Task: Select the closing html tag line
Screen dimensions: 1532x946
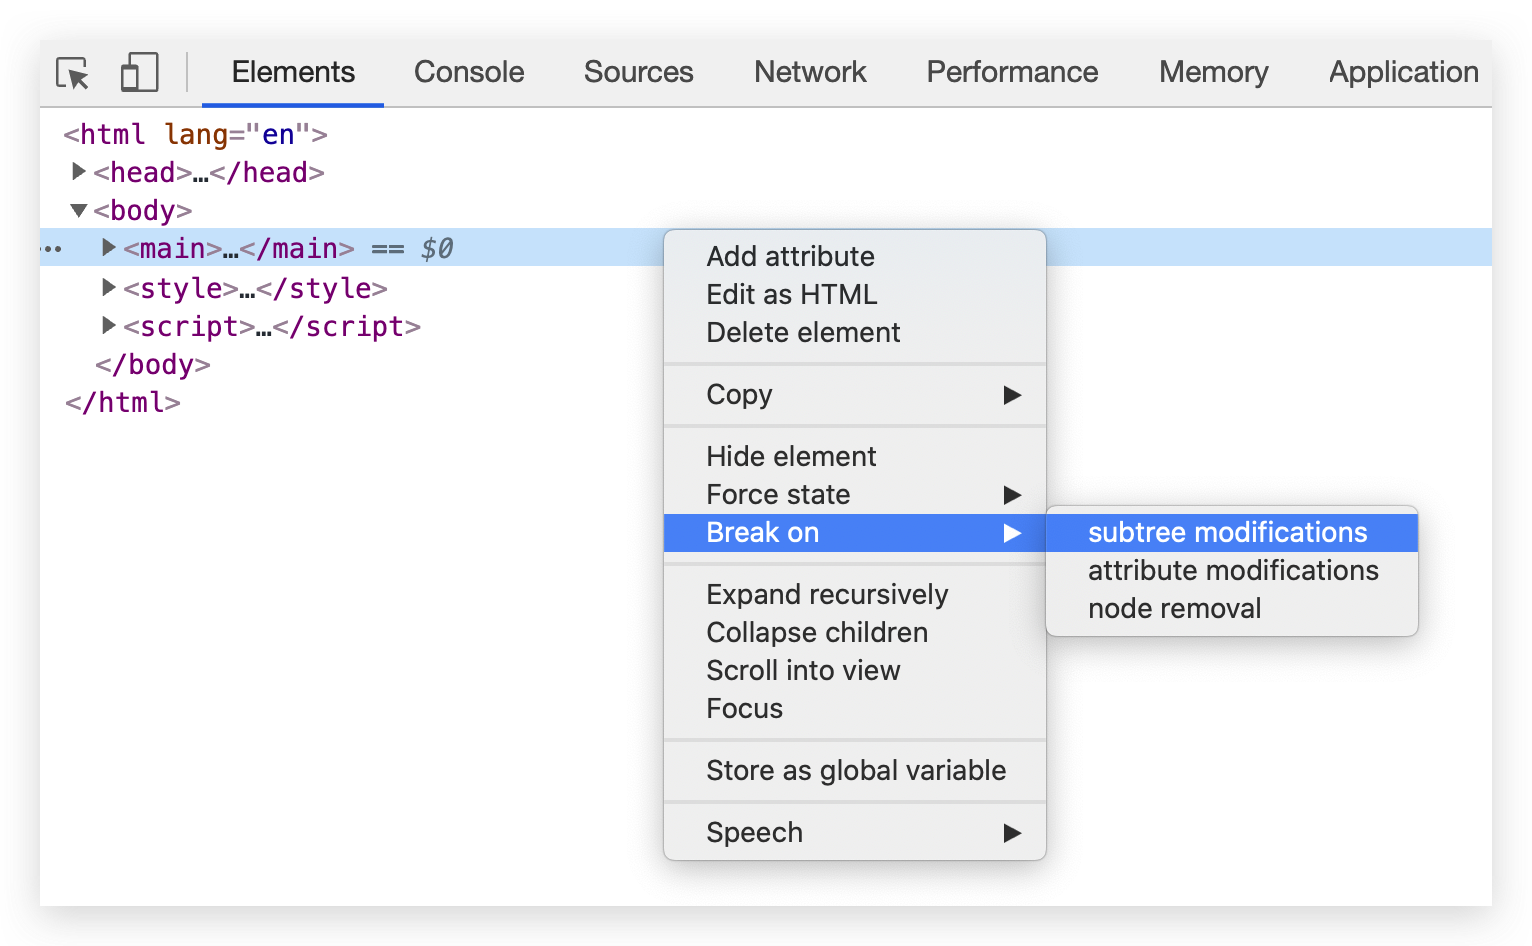Action: click(123, 403)
